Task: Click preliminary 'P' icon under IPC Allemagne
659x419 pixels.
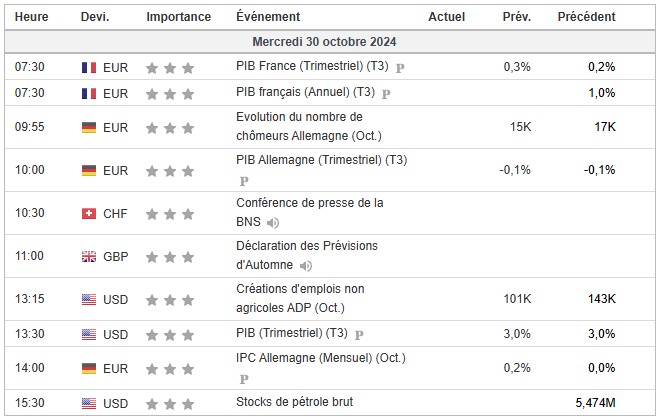Action: click(x=243, y=379)
